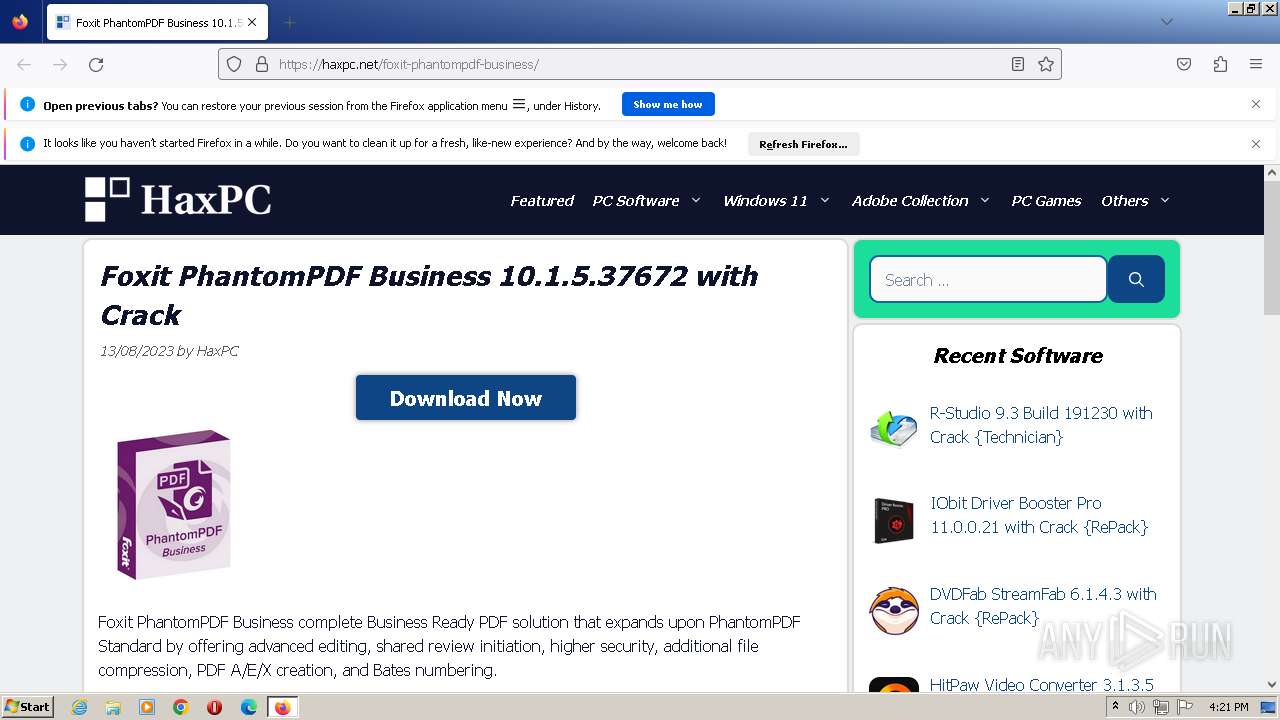
Task: Click the Download Now button
Action: [x=466, y=398]
